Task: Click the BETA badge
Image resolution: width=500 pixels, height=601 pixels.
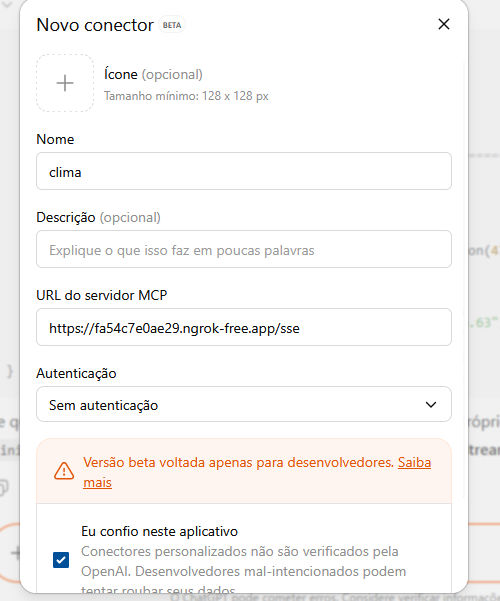Action: click(x=172, y=25)
